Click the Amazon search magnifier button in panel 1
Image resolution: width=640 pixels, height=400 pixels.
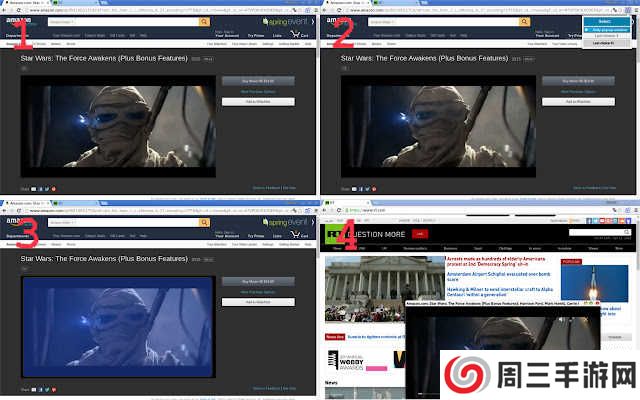coord(203,20)
